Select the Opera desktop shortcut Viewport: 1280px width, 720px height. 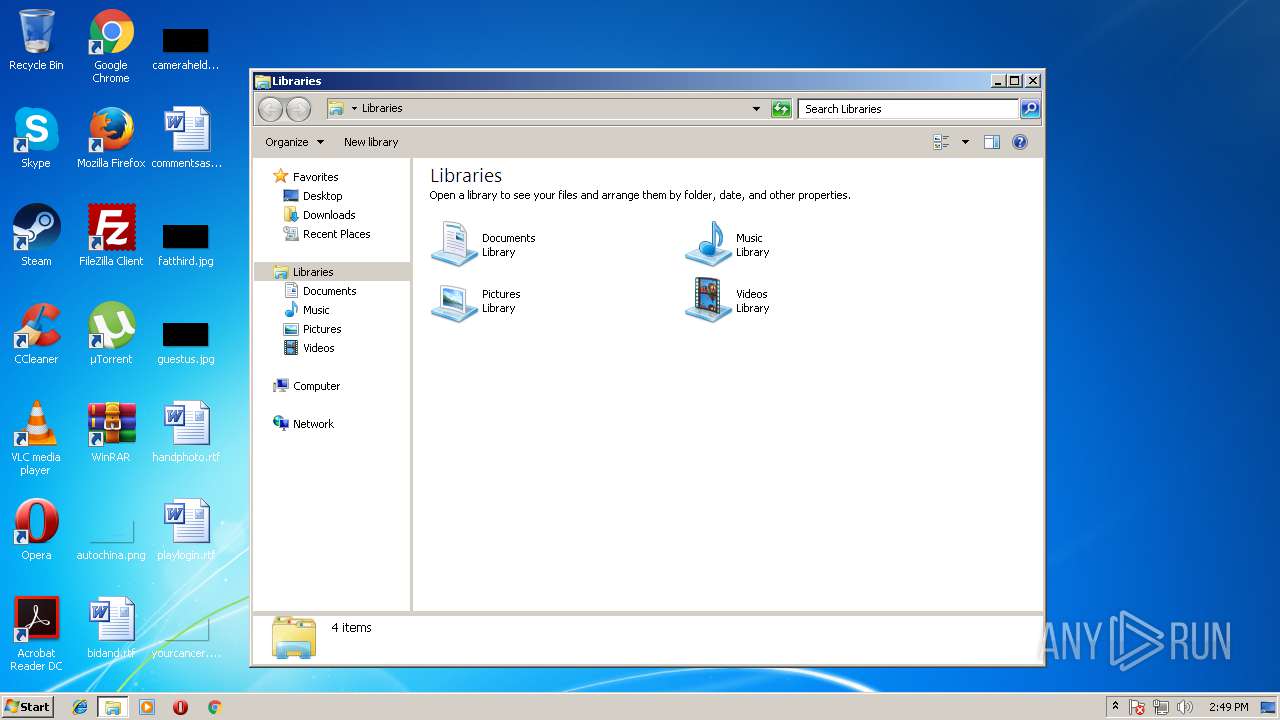point(36,530)
